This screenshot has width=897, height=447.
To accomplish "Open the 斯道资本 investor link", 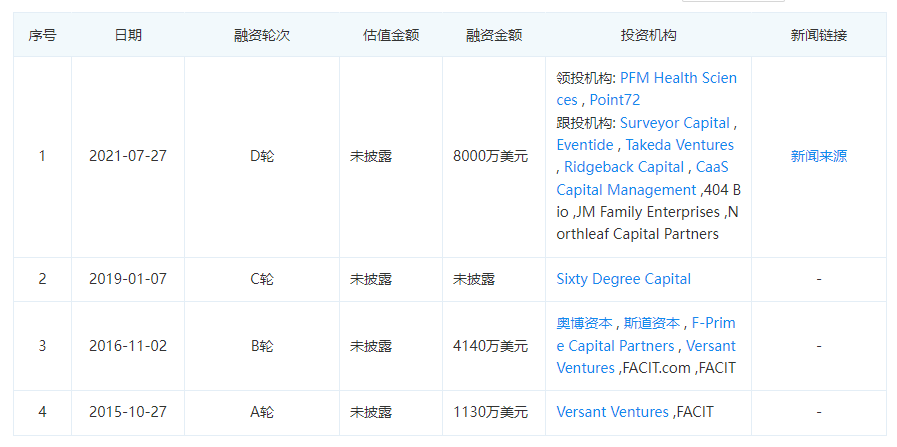I will [652, 323].
